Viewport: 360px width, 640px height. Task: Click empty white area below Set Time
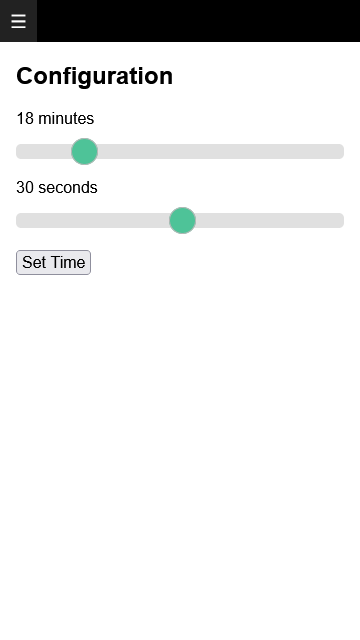coord(180,449)
